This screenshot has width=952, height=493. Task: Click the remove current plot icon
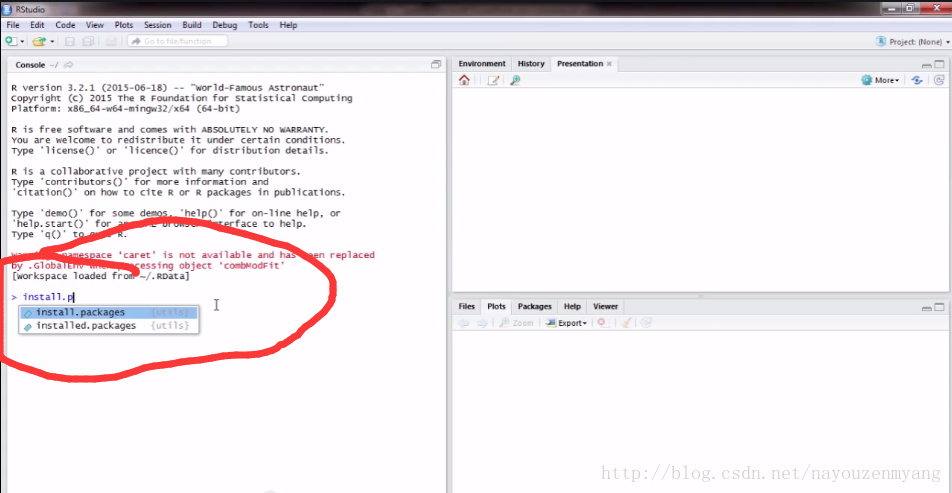[602, 323]
